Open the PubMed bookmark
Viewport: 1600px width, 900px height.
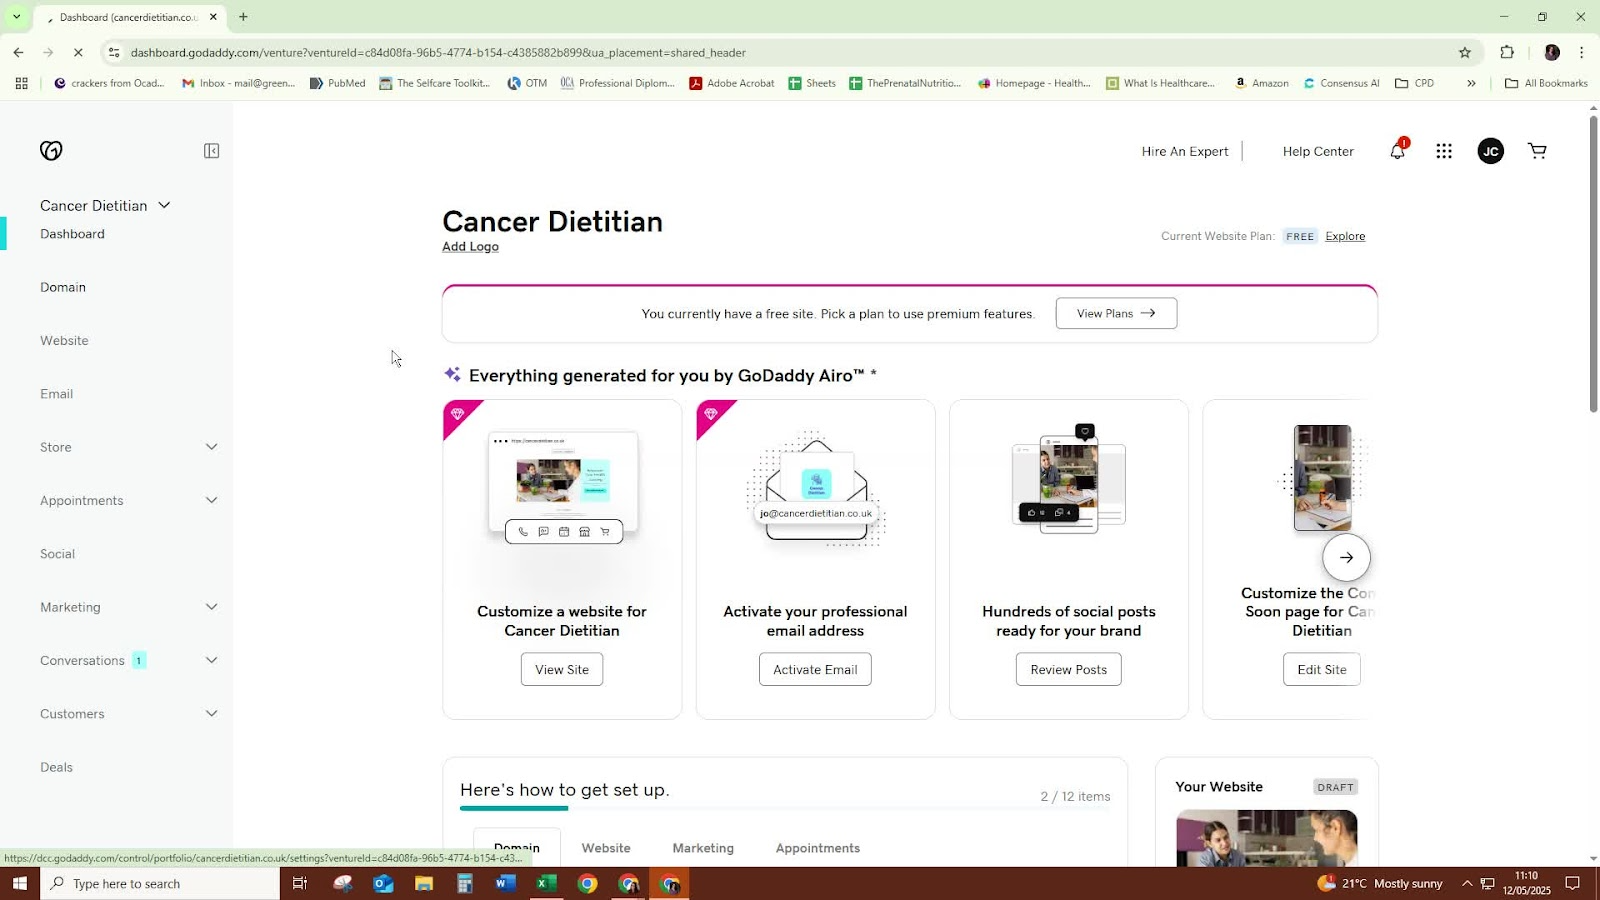click(x=337, y=83)
